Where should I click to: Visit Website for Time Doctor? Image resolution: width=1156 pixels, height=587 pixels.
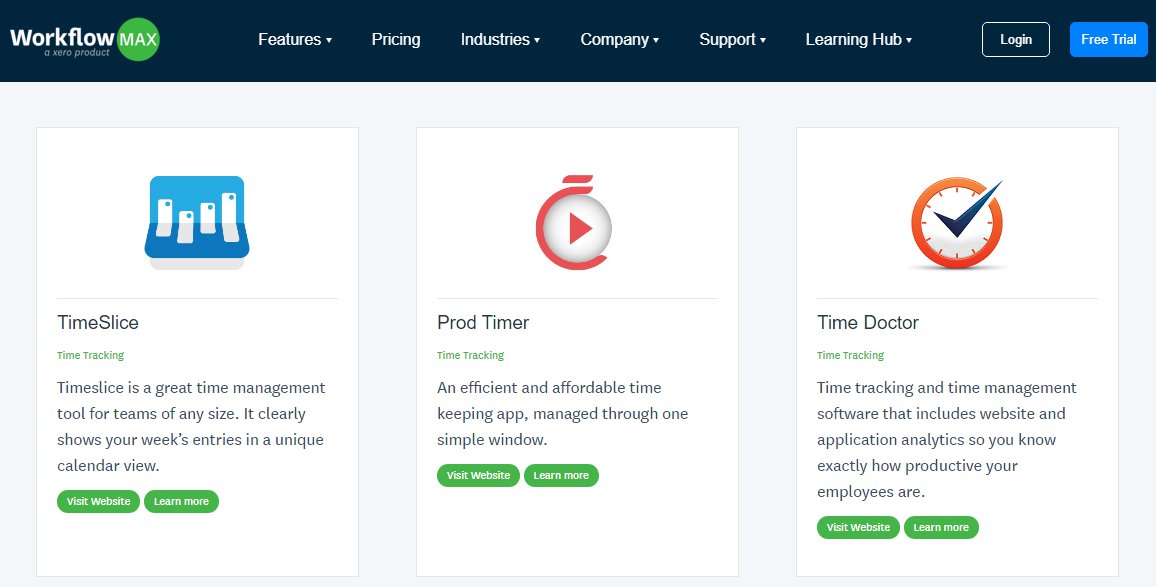click(858, 527)
